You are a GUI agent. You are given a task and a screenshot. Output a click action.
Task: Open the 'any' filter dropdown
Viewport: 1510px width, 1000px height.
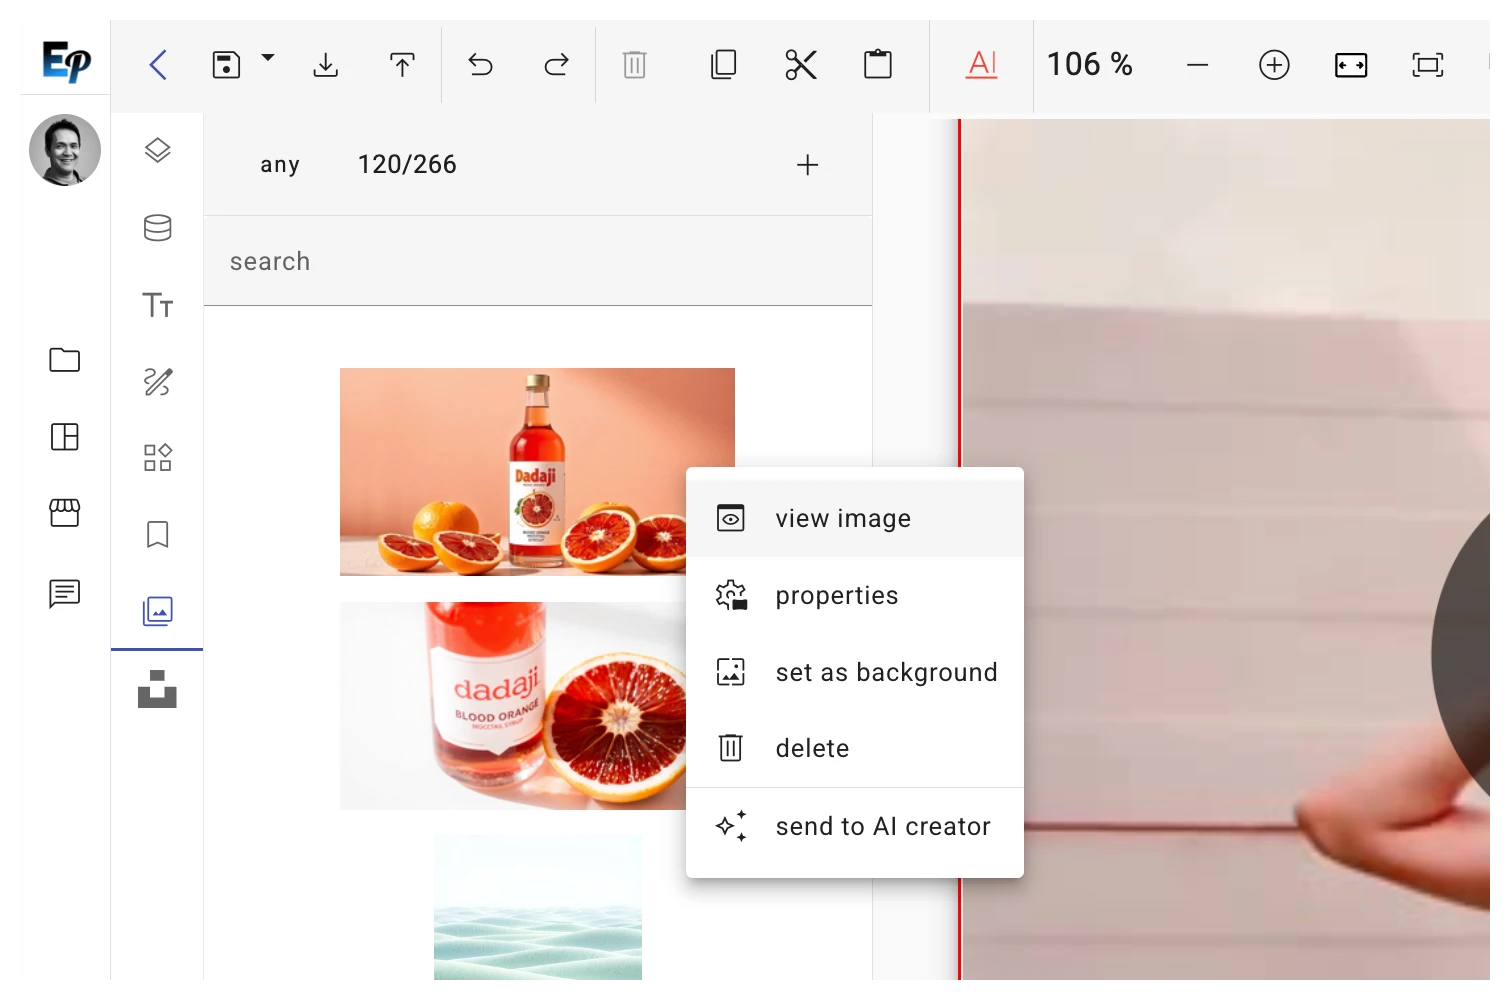point(280,164)
